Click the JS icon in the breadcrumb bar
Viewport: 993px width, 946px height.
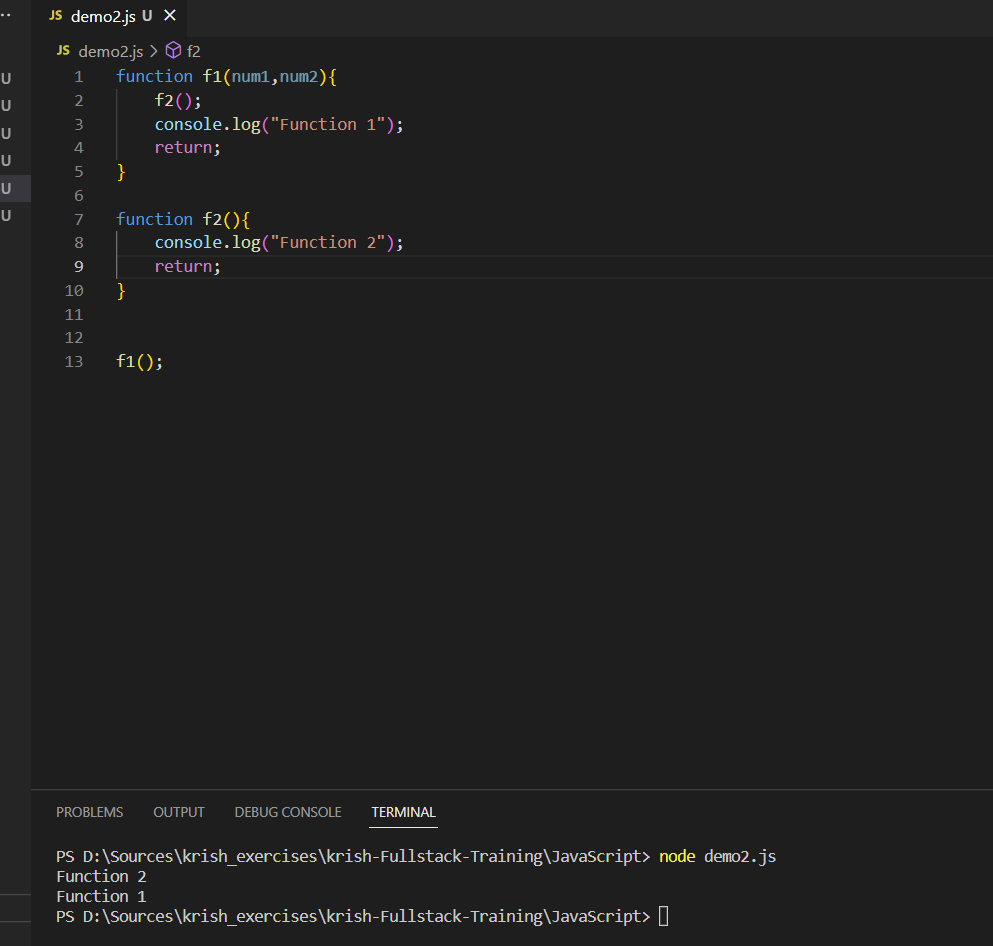62,50
